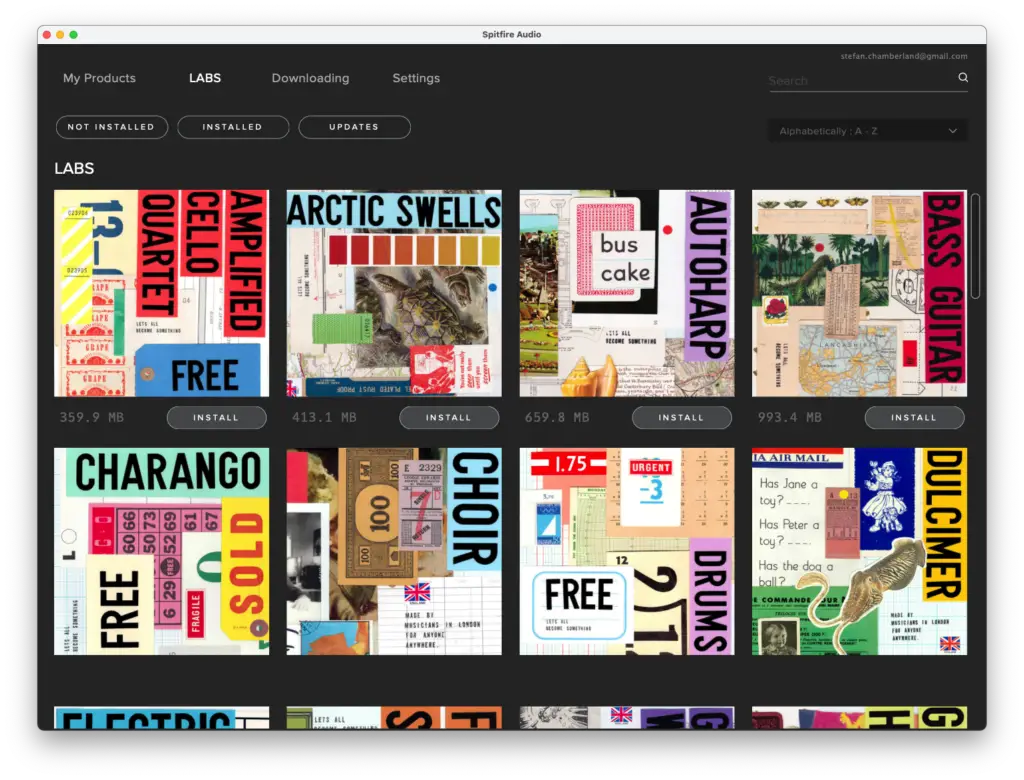Open the Autoharp bus cake artwork
Viewport: 1024px width, 780px height.
pos(626,293)
